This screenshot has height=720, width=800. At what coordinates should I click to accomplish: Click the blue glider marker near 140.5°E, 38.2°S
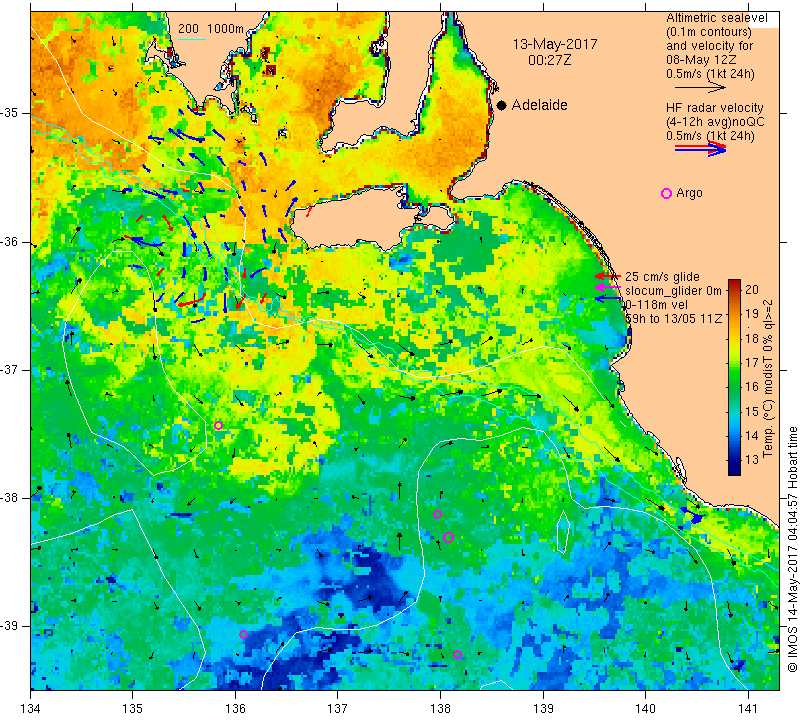(694, 515)
